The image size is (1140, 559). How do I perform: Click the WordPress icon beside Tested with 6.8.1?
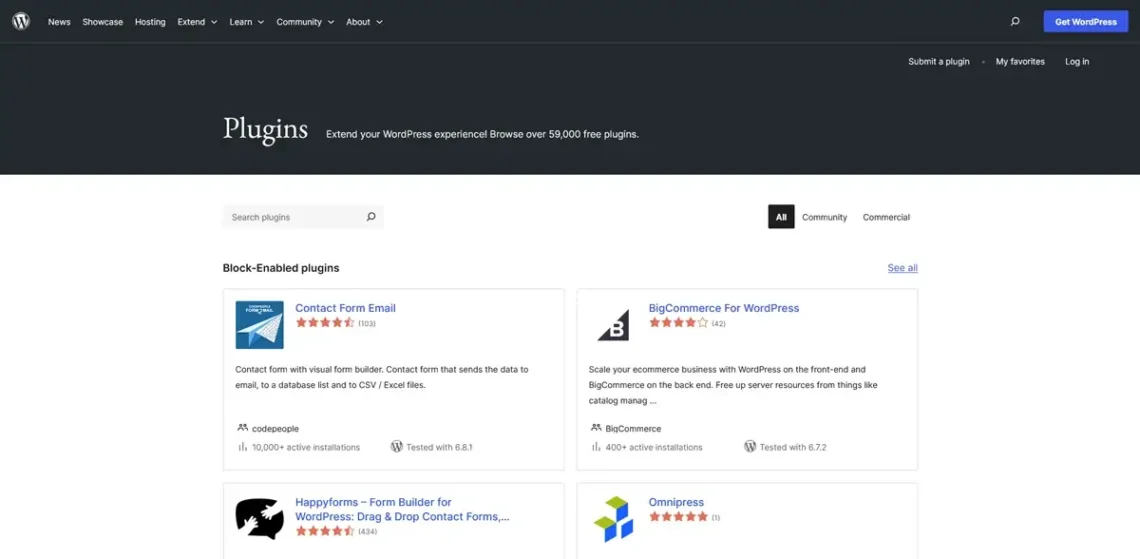click(396, 446)
